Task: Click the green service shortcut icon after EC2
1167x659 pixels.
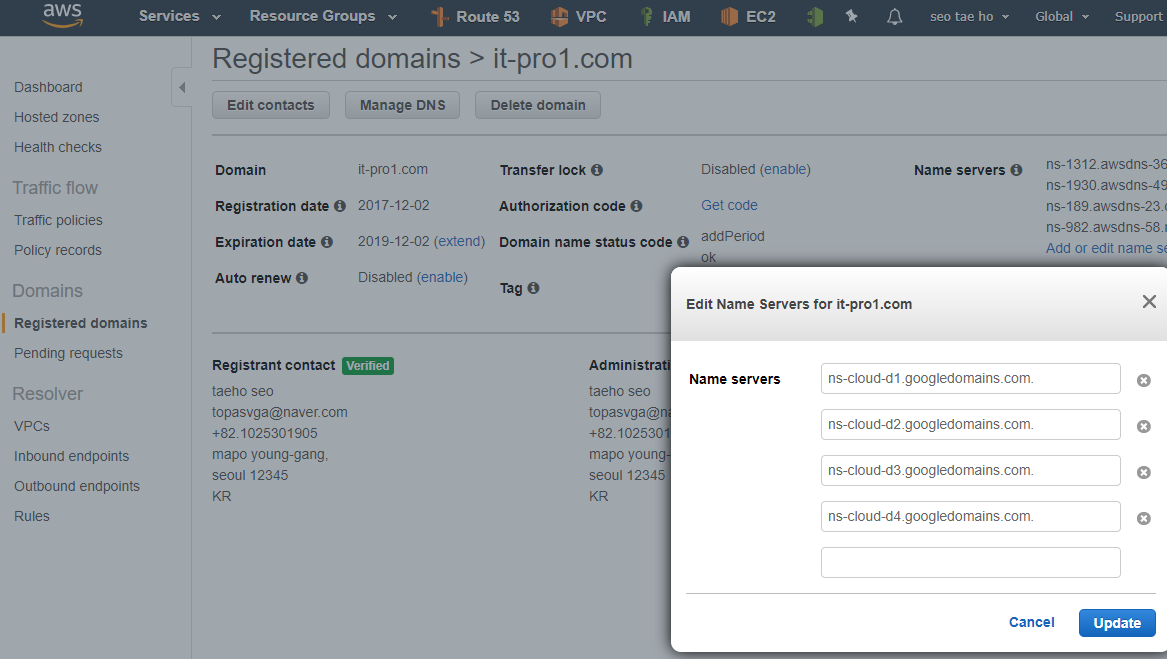Action: (815, 16)
